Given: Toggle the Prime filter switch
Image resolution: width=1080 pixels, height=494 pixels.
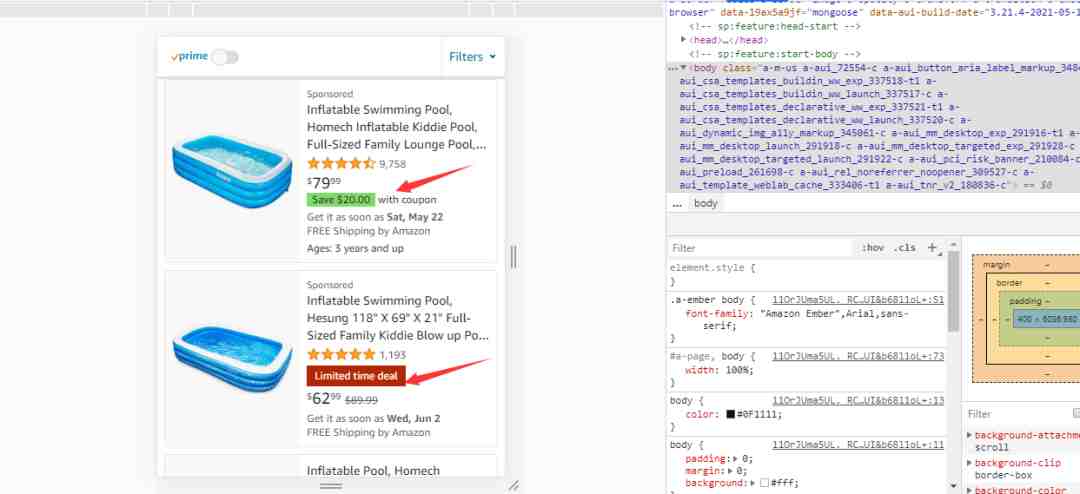Looking at the screenshot, I should point(225,57).
